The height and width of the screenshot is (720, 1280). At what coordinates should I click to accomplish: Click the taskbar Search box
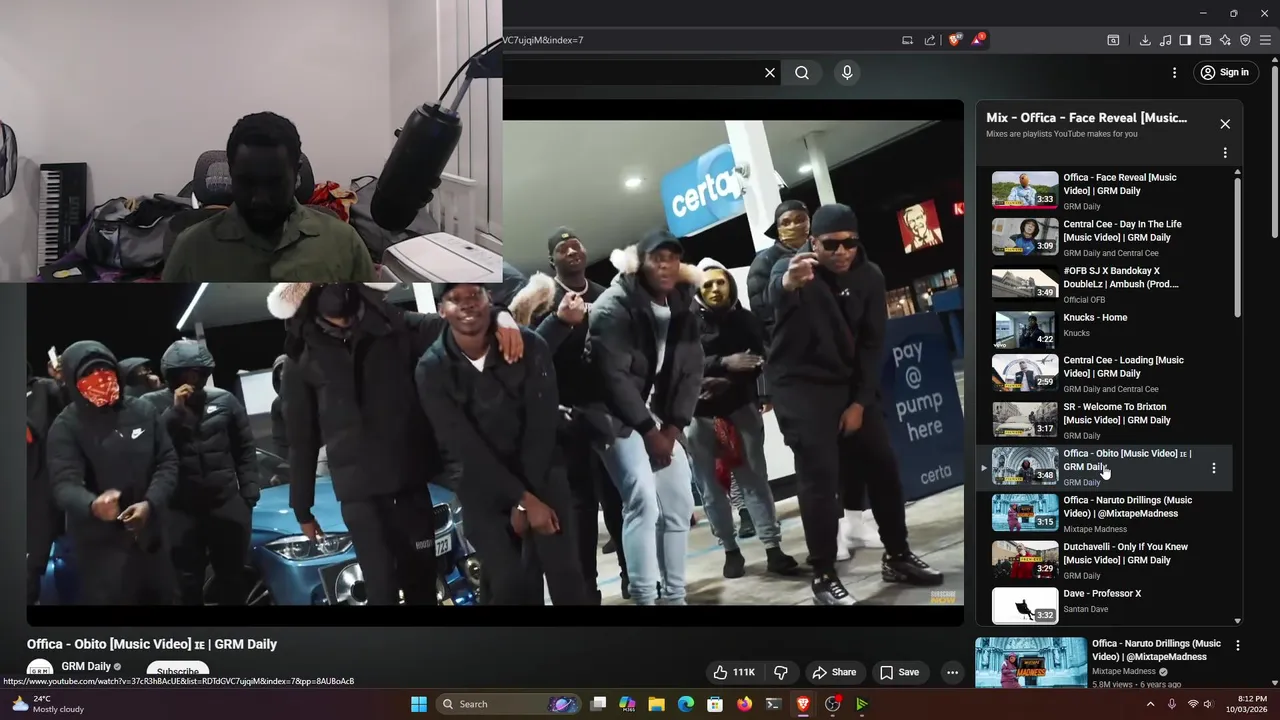(510, 704)
